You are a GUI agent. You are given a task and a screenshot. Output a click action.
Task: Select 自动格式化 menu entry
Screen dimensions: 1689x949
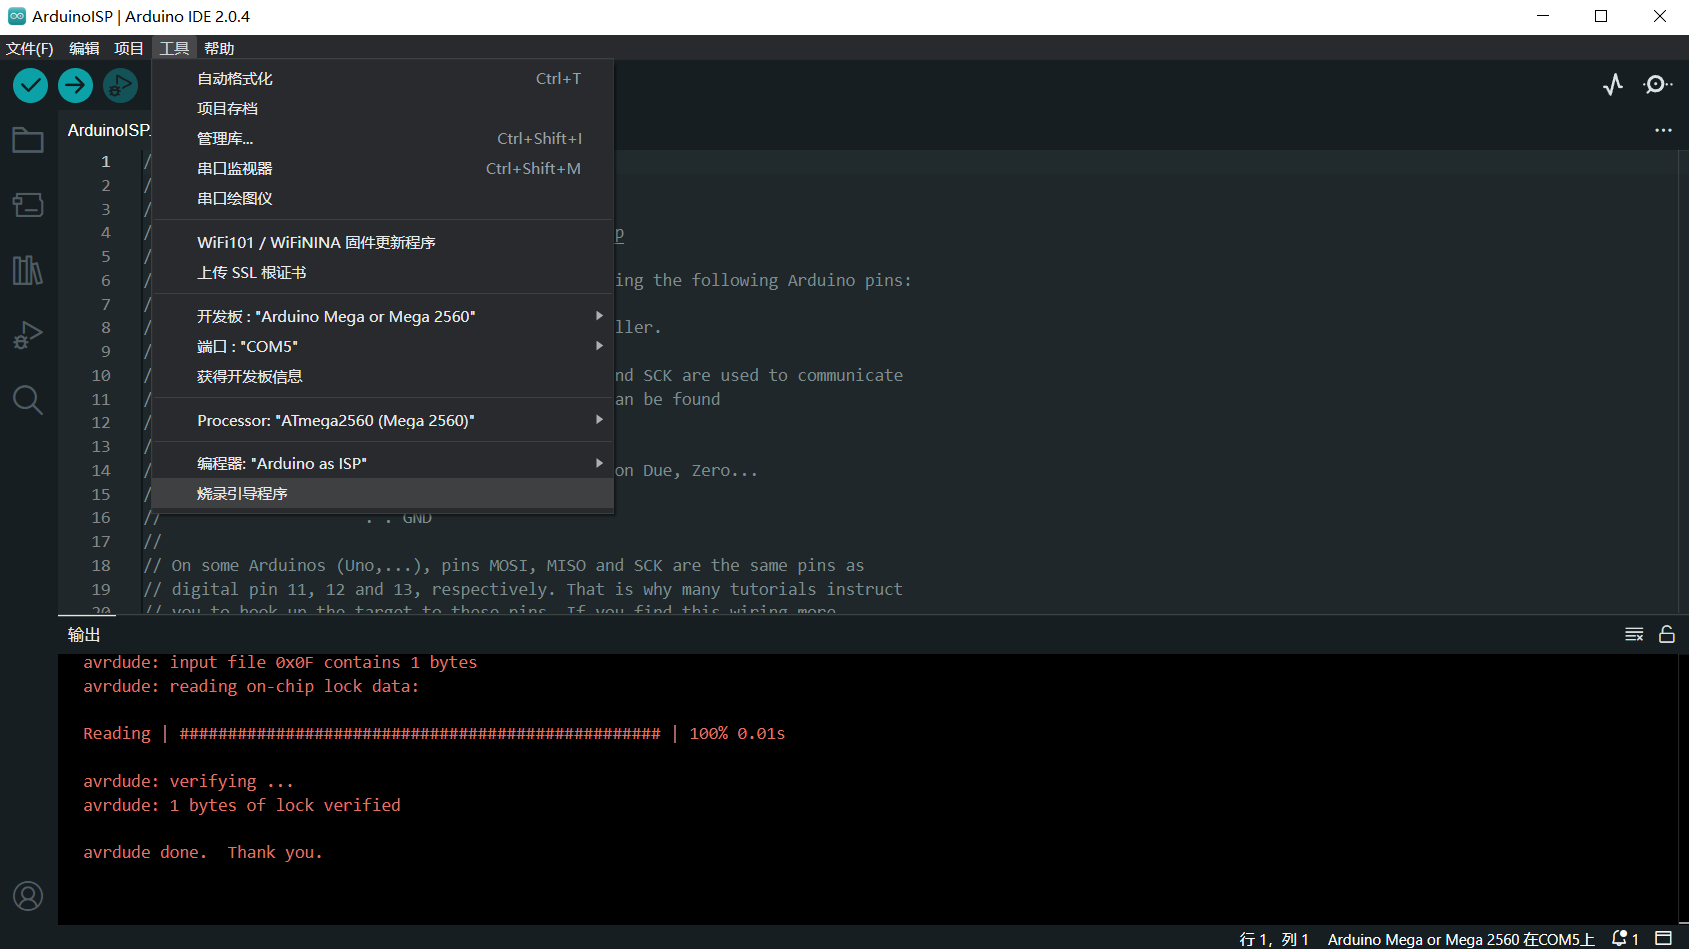(x=383, y=79)
